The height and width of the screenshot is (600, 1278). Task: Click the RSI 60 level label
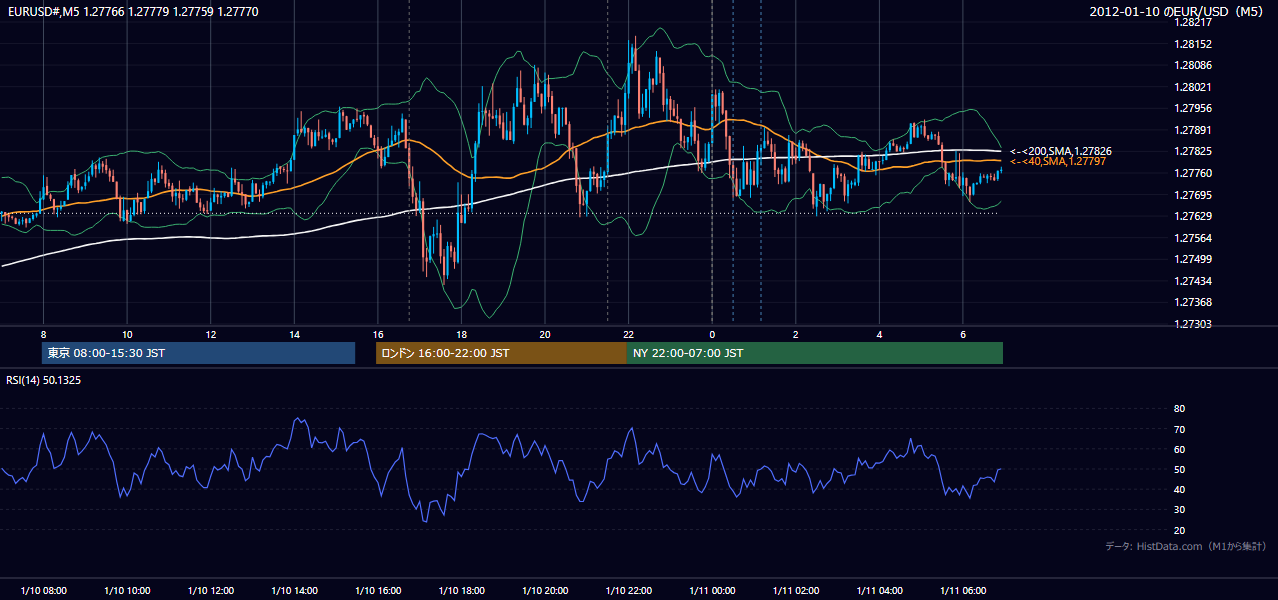pyautogui.click(x=1179, y=449)
